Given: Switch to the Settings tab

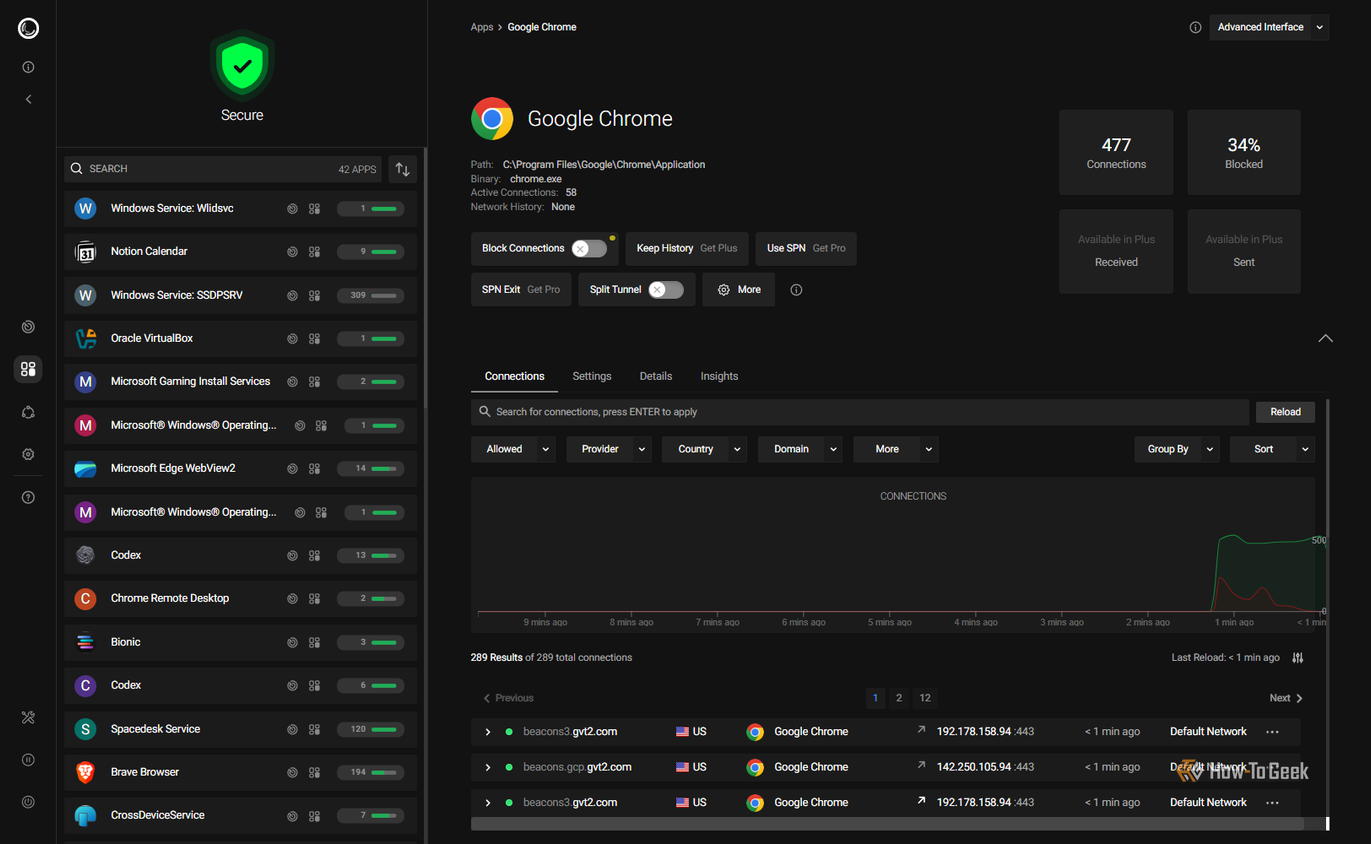Looking at the screenshot, I should click(x=592, y=376).
